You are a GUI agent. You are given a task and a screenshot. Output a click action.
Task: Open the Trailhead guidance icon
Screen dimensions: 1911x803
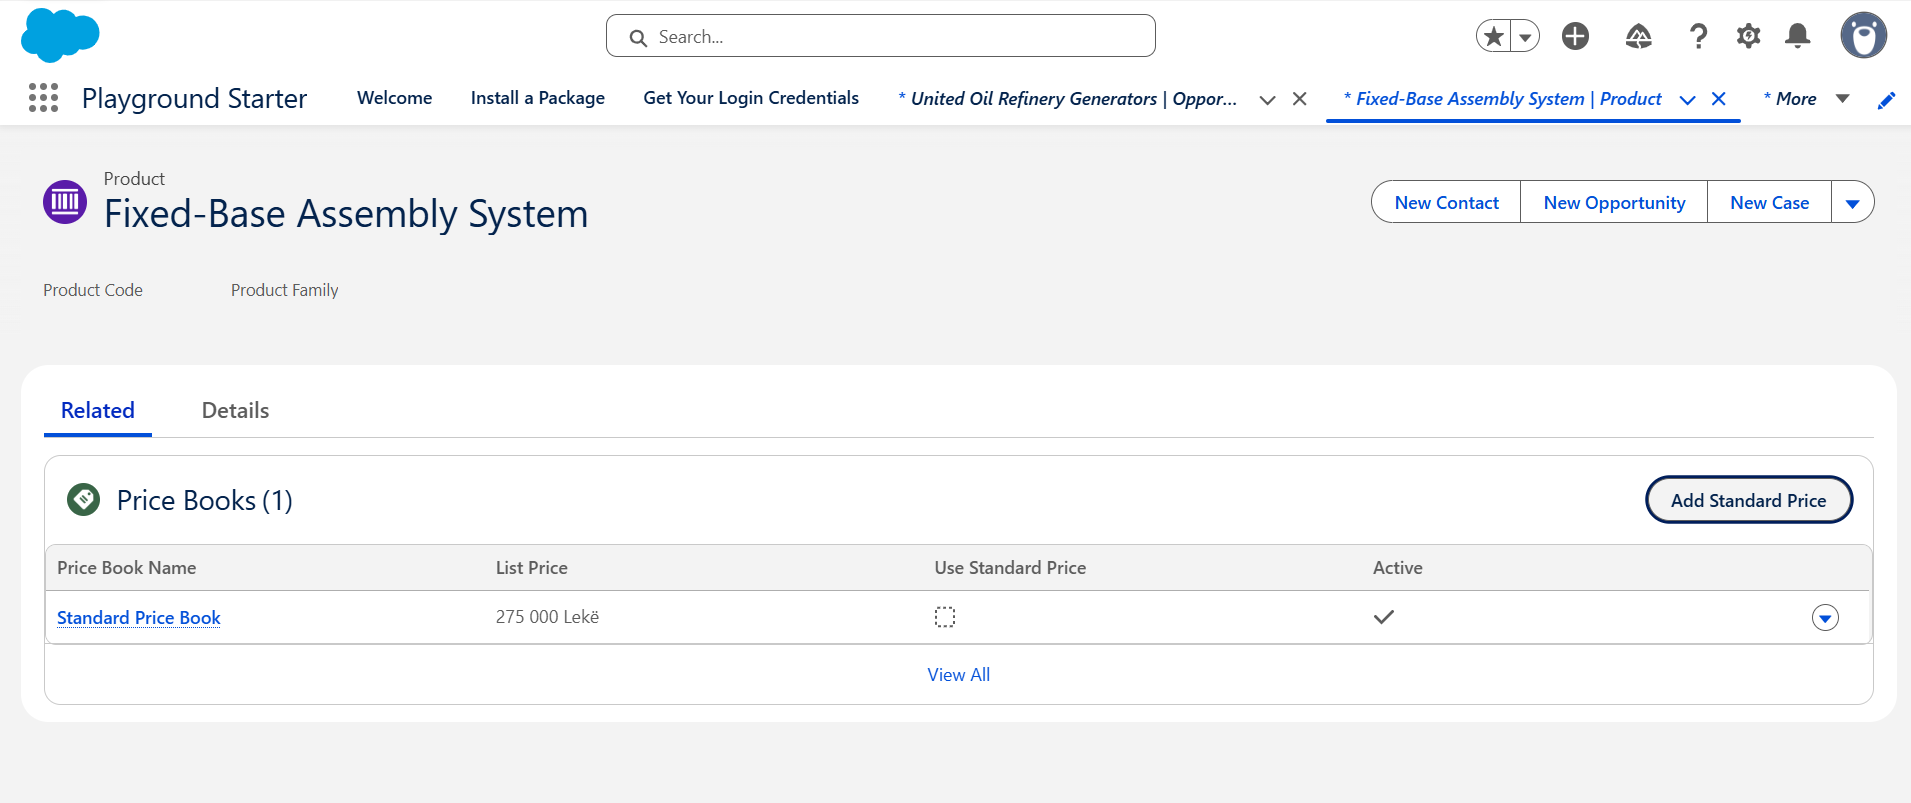[1638, 36]
